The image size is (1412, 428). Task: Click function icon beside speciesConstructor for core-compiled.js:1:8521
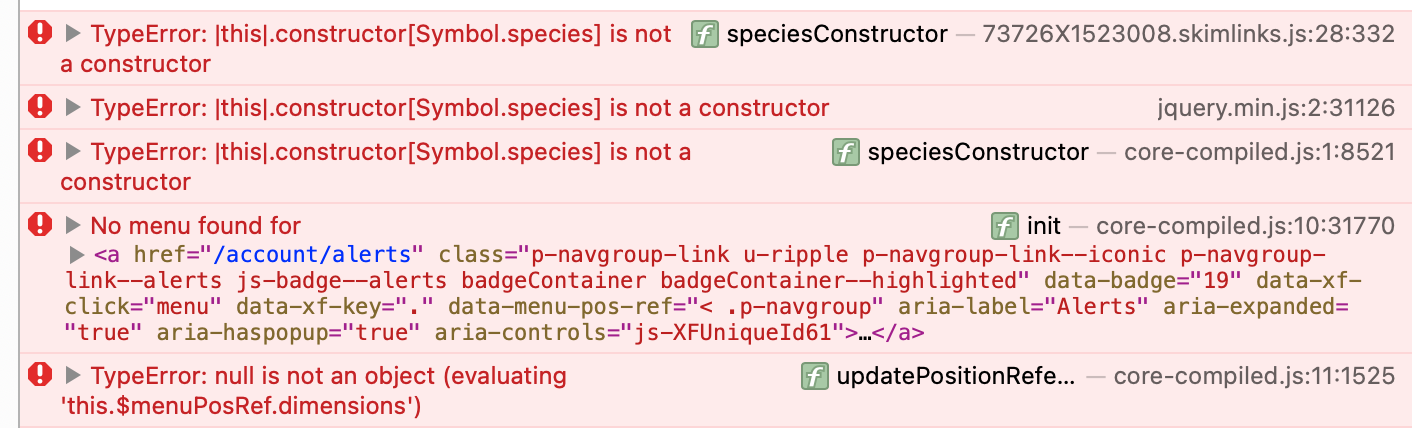coord(846,152)
